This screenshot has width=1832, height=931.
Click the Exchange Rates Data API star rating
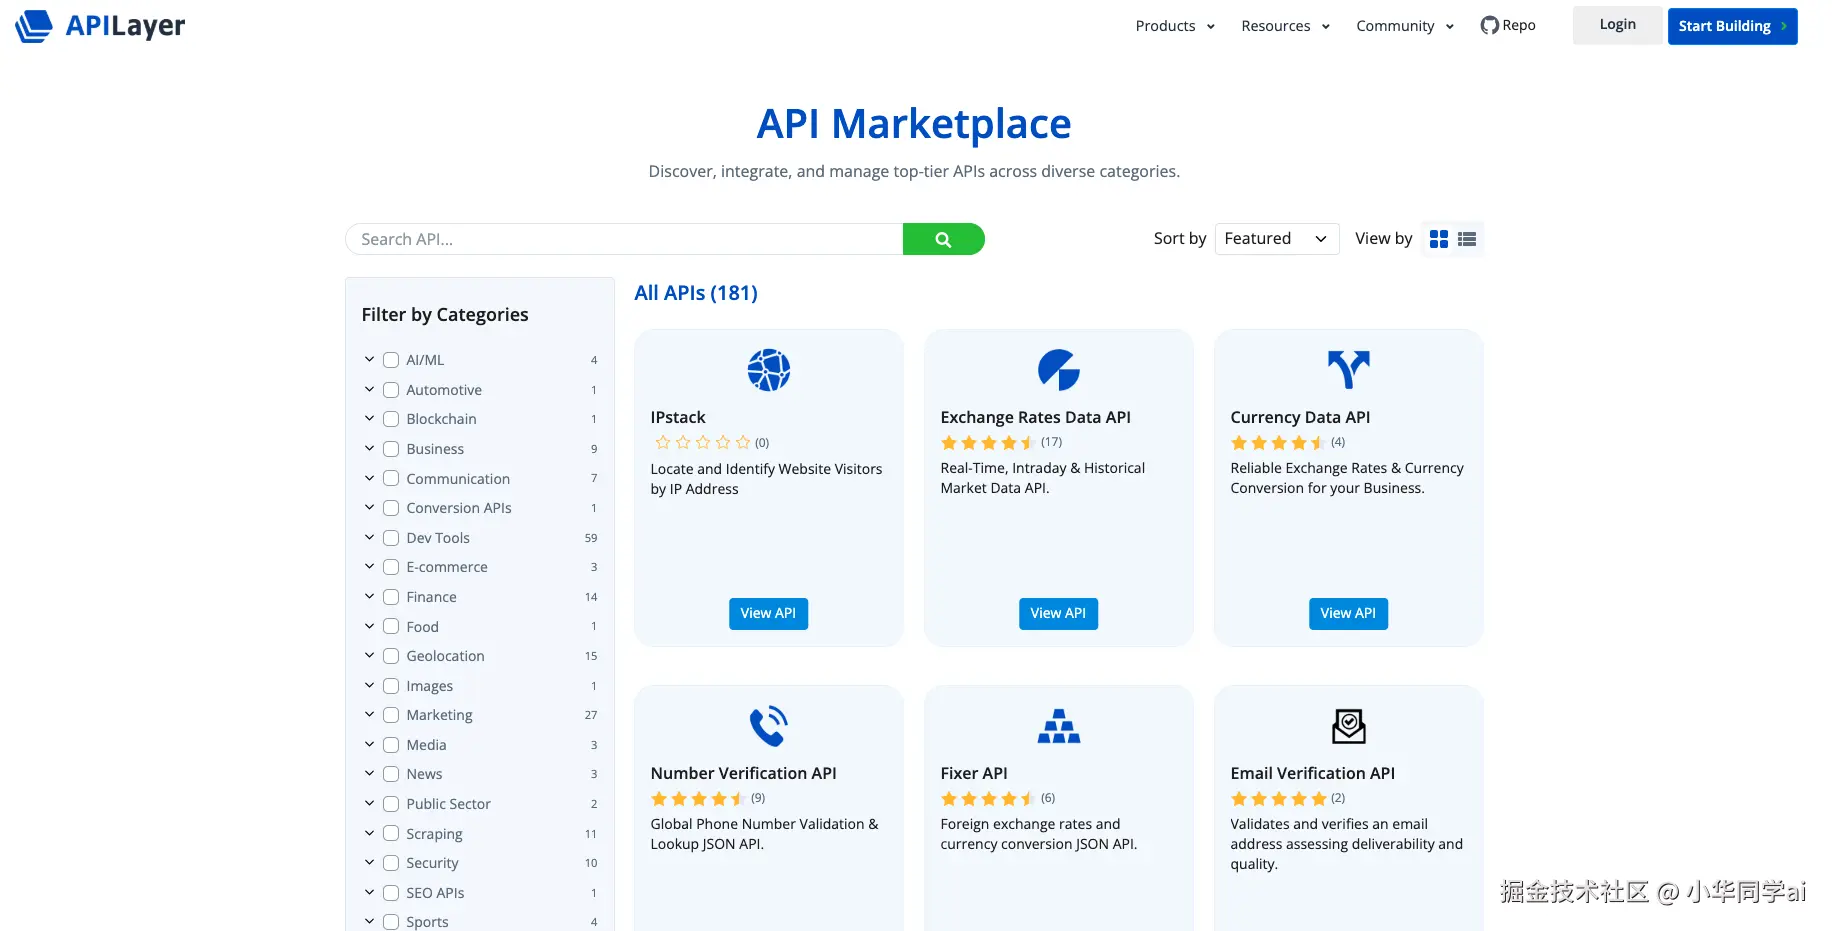tap(988, 442)
